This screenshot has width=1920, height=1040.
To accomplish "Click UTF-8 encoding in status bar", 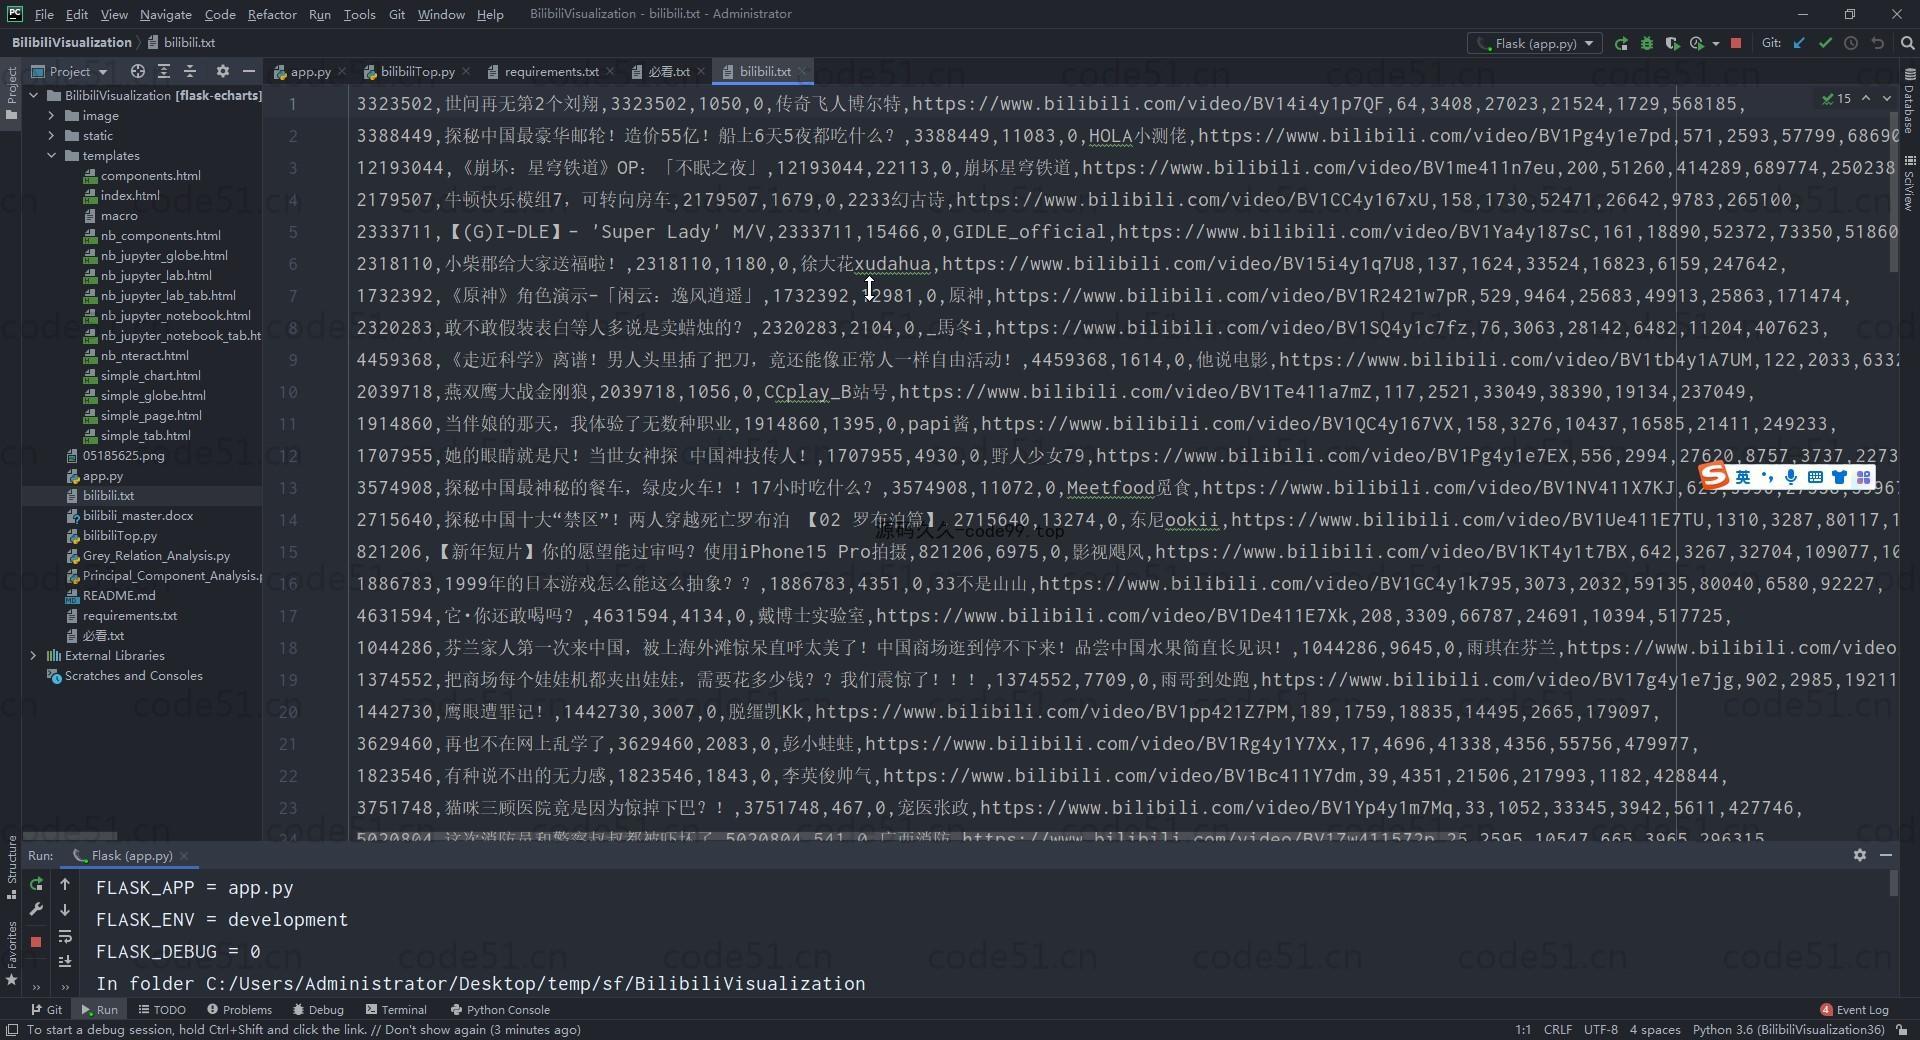I will click(1600, 1030).
